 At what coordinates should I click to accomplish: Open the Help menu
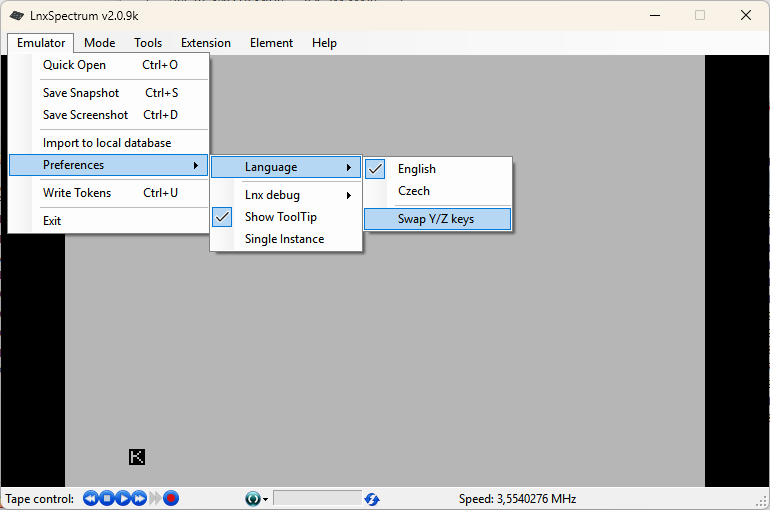click(x=324, y=43)
